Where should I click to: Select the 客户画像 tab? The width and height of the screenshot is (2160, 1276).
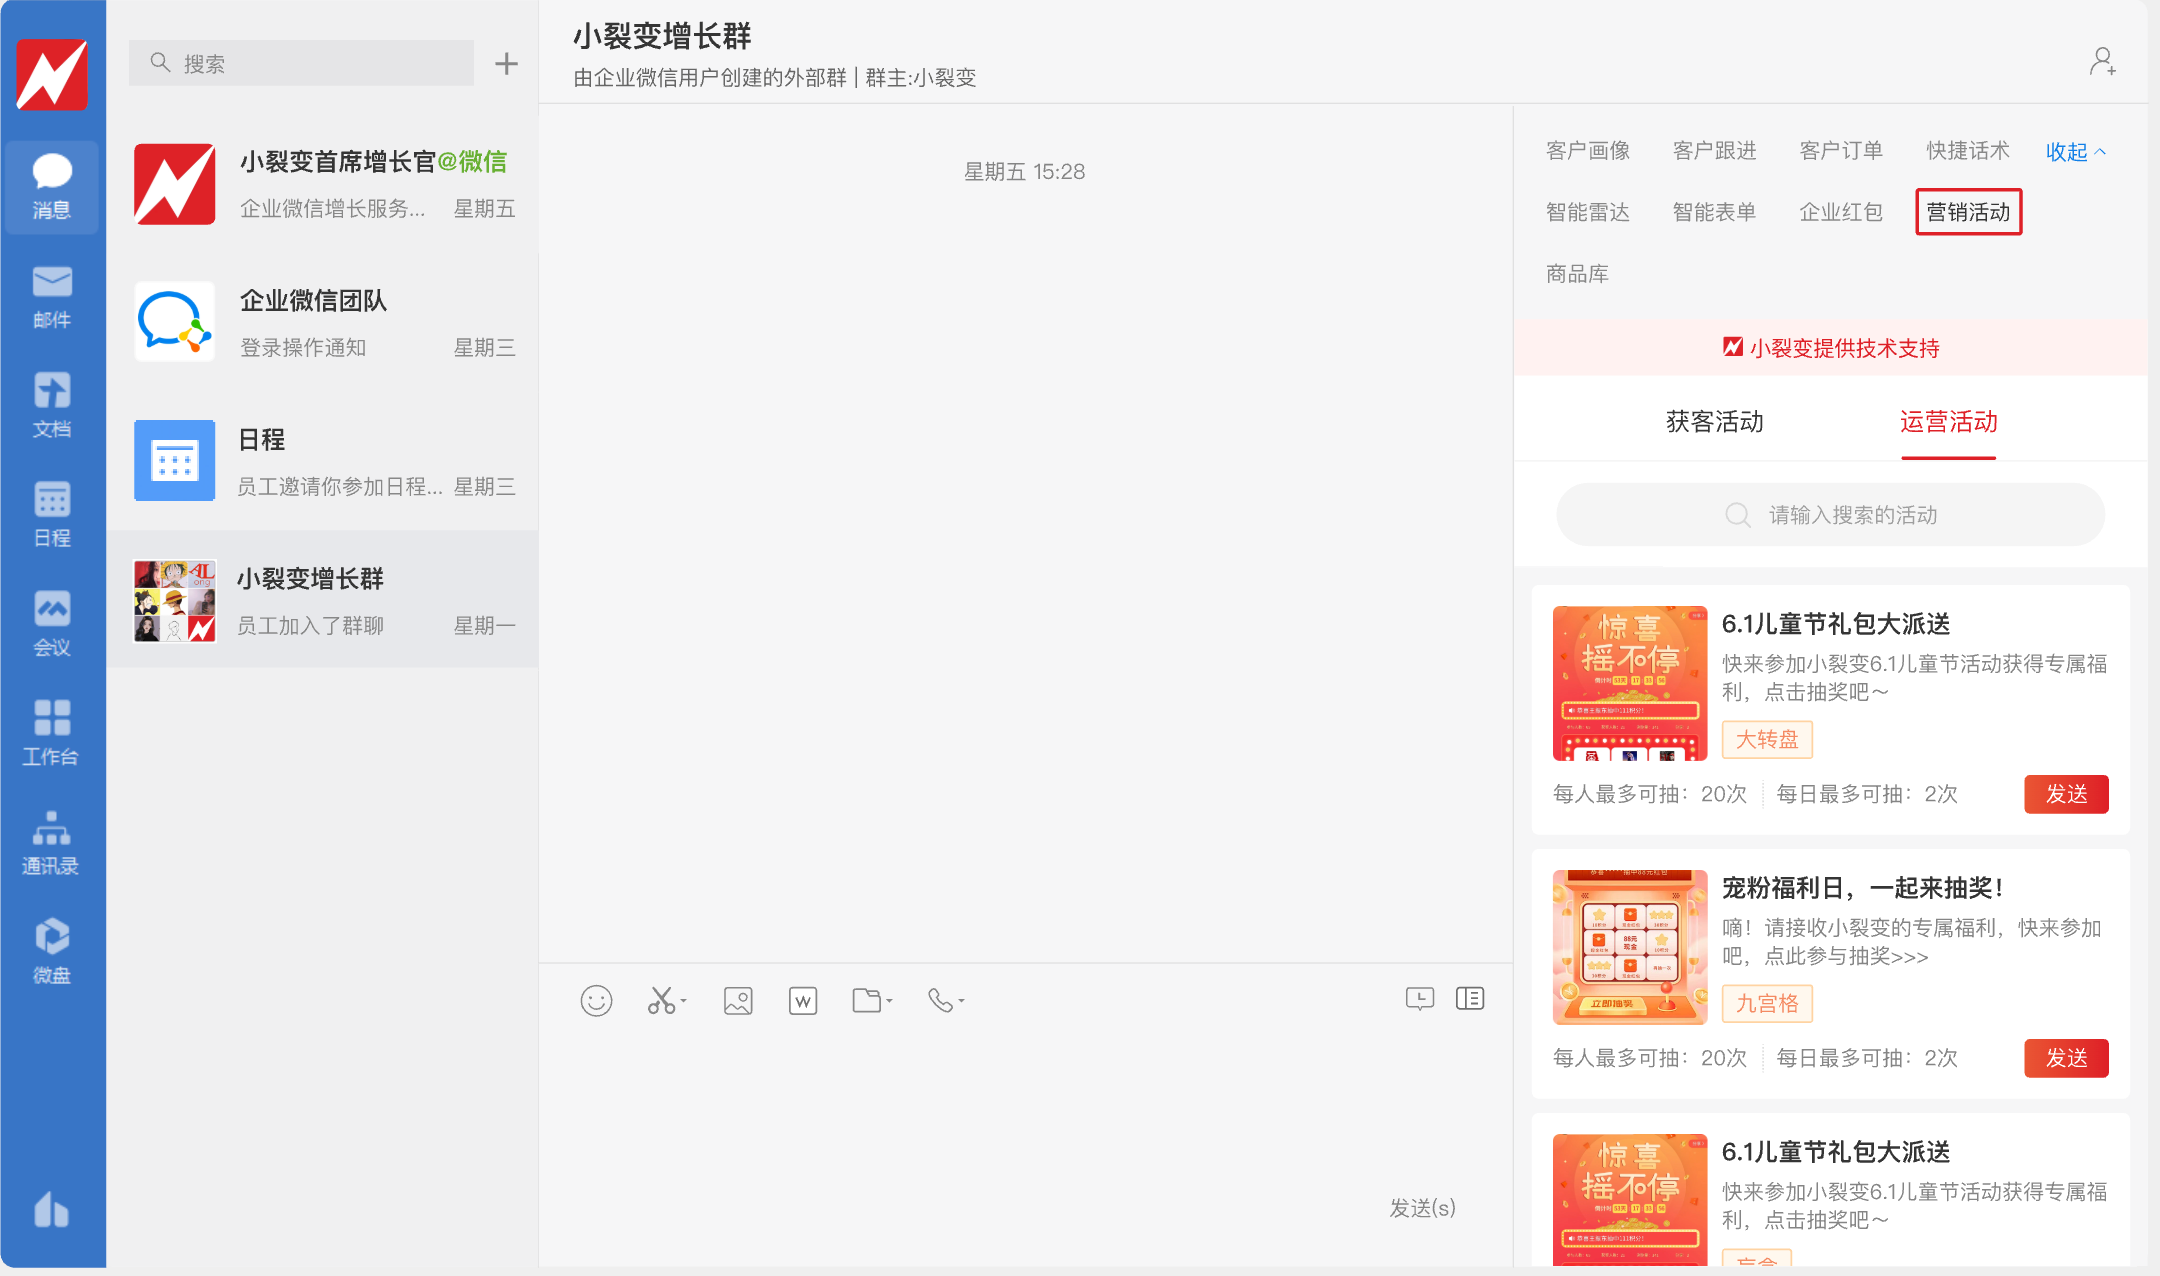[1587, 151]
